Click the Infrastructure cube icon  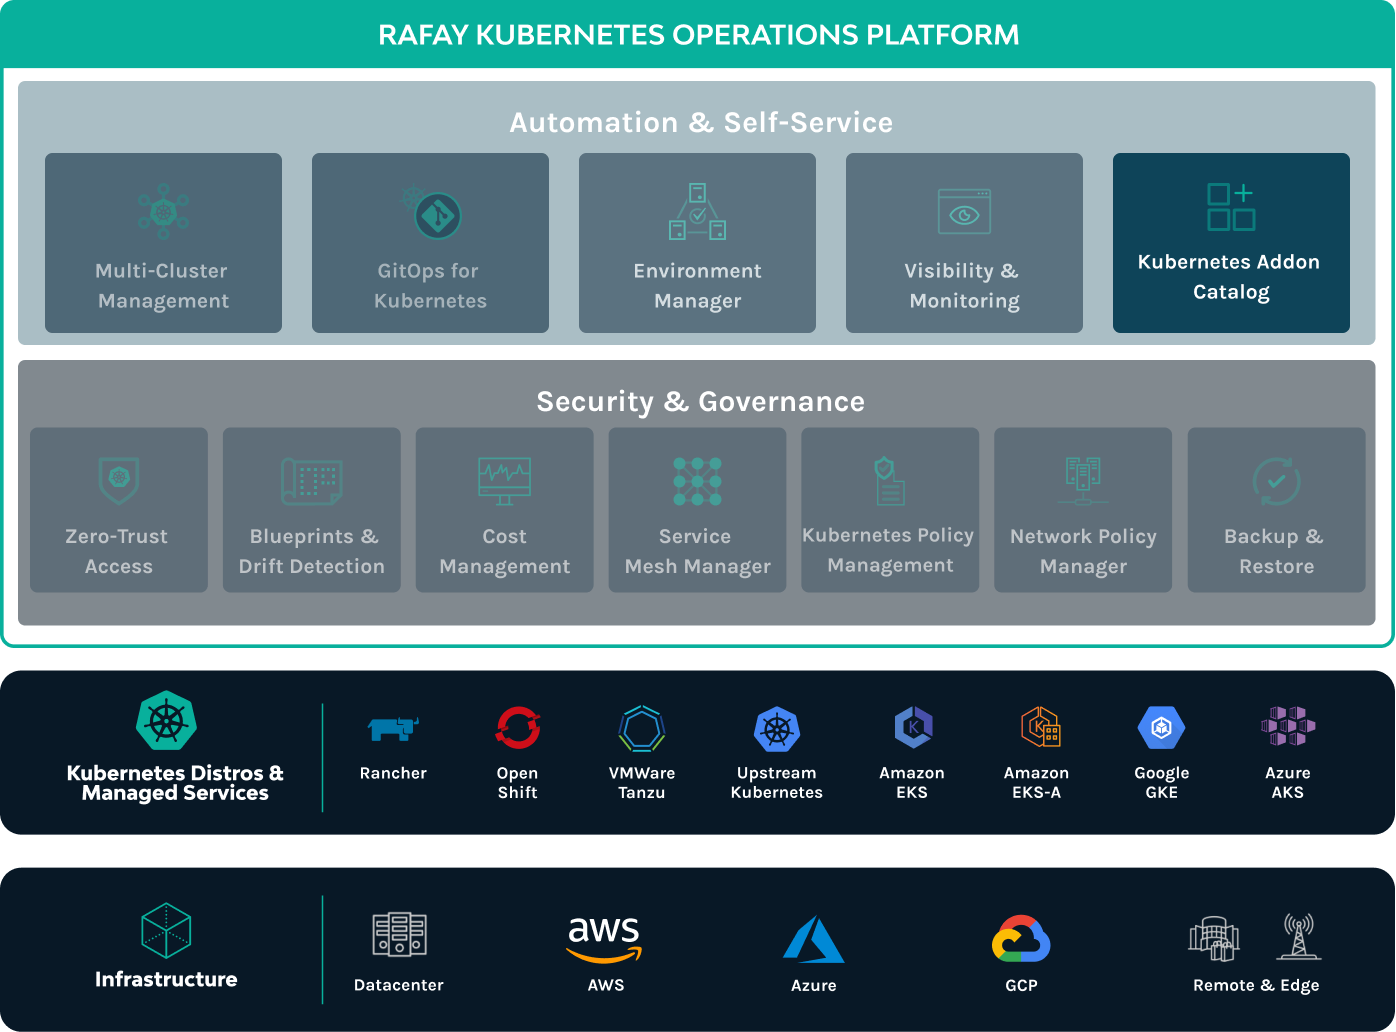[x=166, y=930]
